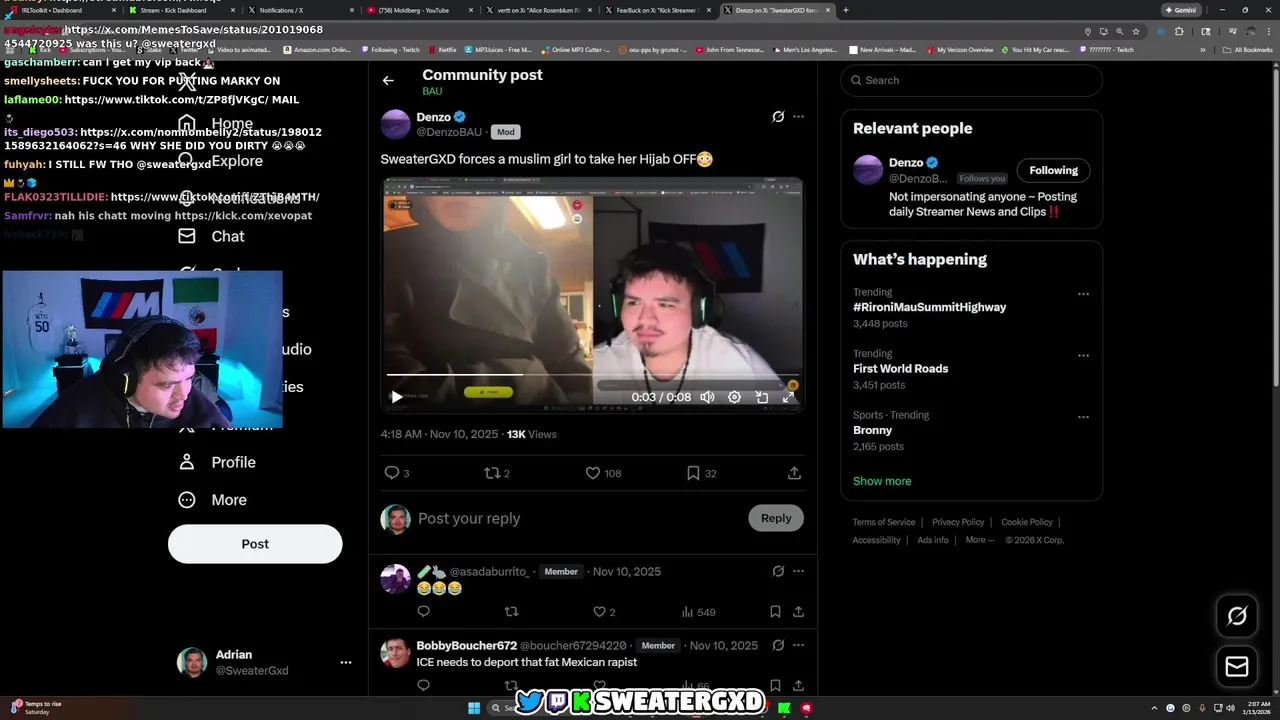Open the floating messages envelope button
Screen dimensions: 1280x720
[x=1237, y=666]
